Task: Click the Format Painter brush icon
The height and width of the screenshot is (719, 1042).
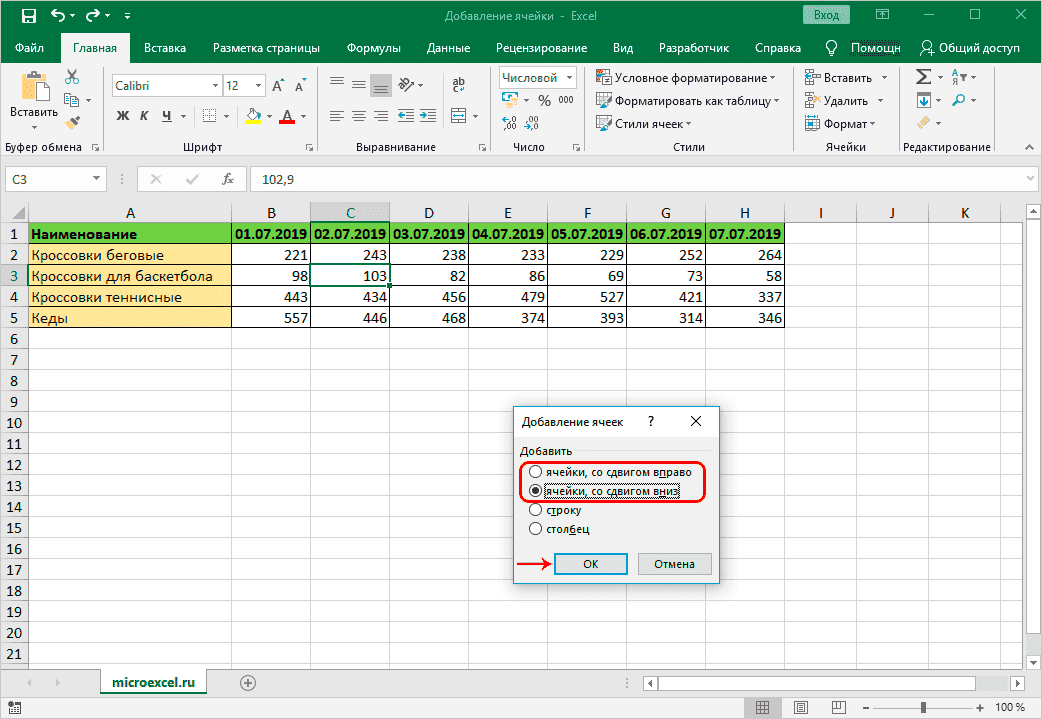Action: (x=72, y=122)
